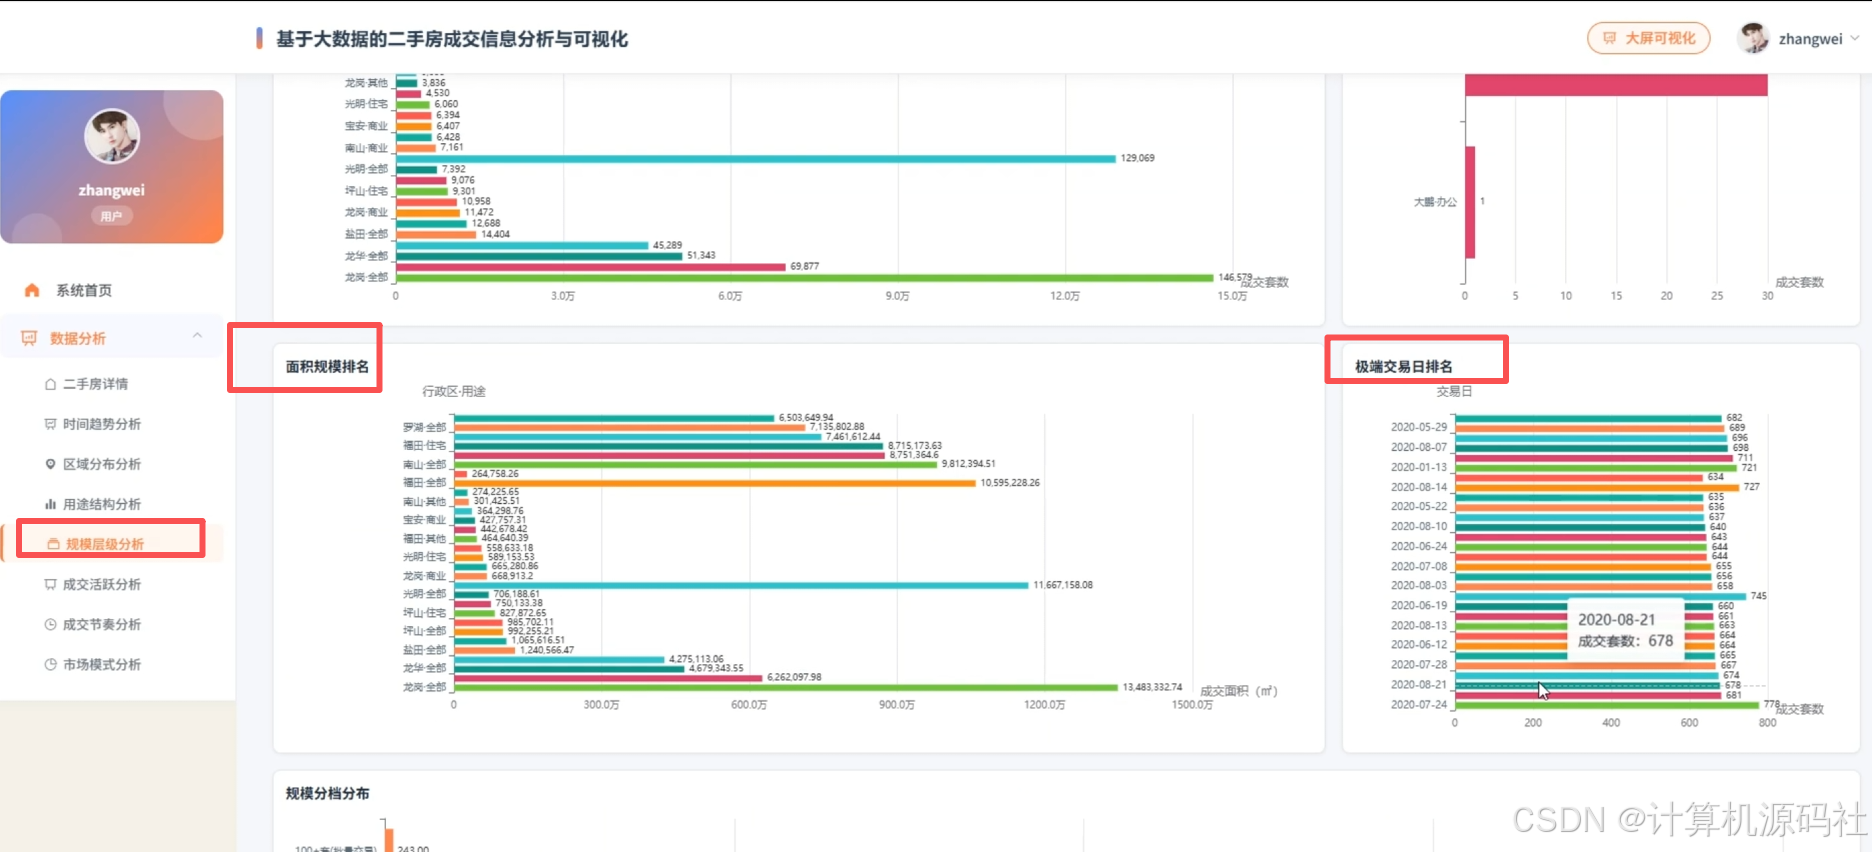Click the orange bar labeled 10,595,228.26
The image size is (1872, 852).
click(x=715, y=483)
